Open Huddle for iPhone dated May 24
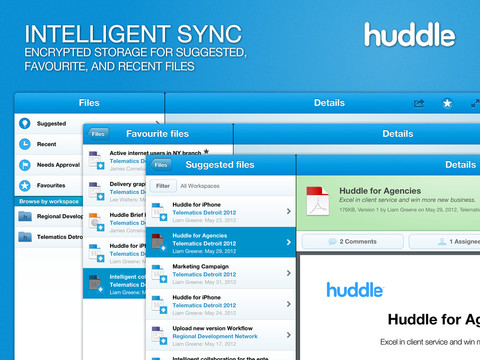The width and height of the screenshot is (480, 360). (221, 304)
